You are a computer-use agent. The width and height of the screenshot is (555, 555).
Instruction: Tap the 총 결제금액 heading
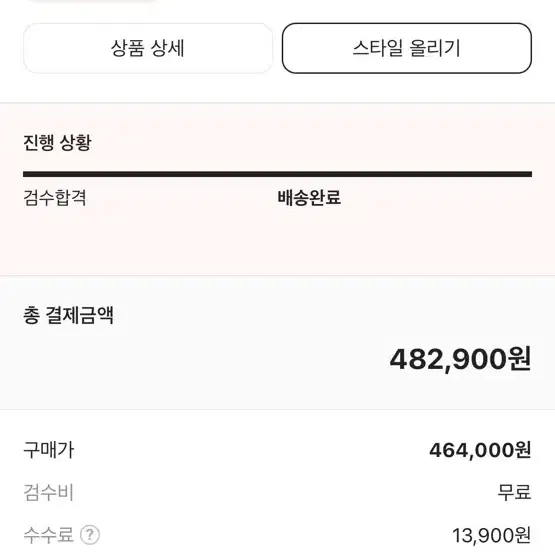pos(68,315)
